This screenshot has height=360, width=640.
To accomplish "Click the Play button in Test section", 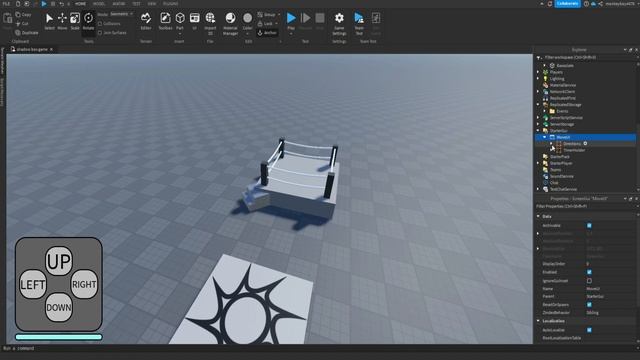I will pyautogui.click(x=291, y=18).
